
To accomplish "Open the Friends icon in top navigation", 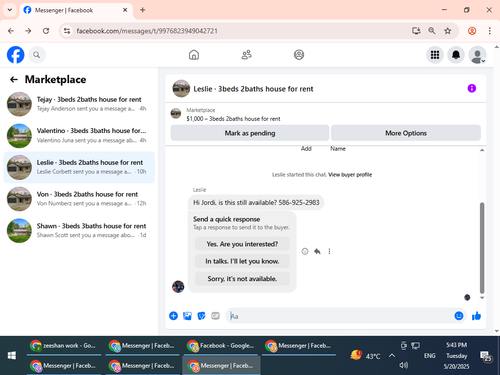I will pos(246,55).
